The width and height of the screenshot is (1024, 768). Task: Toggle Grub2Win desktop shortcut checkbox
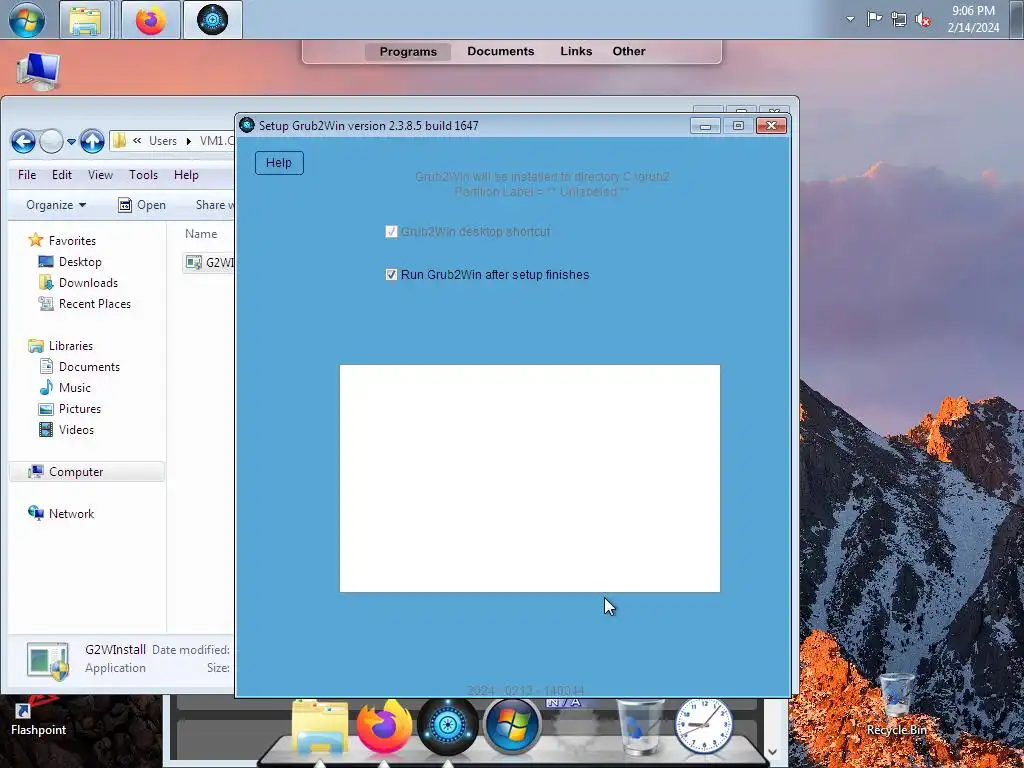coord(391,232)
